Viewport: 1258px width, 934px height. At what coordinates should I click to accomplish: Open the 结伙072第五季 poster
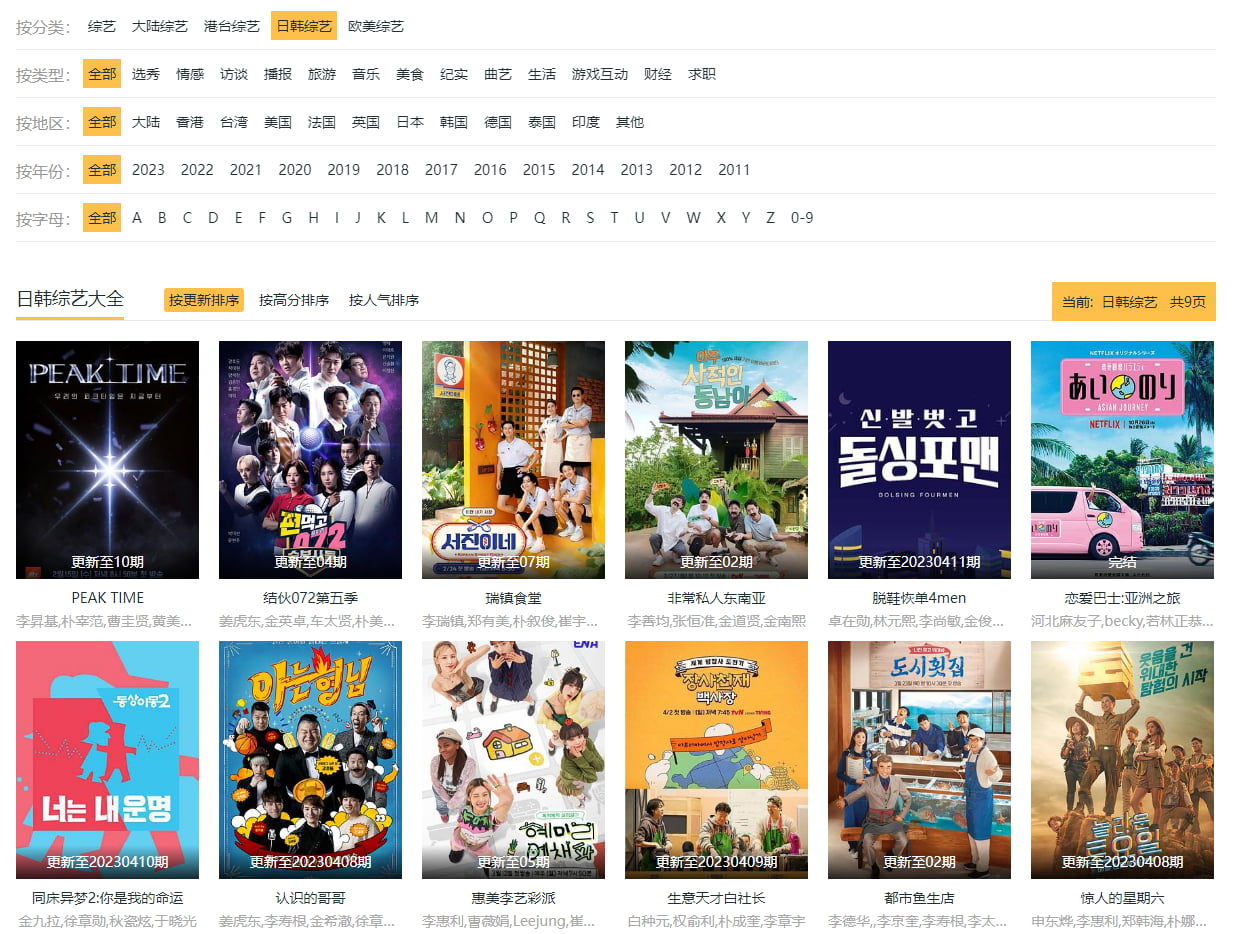click(310, 460)
